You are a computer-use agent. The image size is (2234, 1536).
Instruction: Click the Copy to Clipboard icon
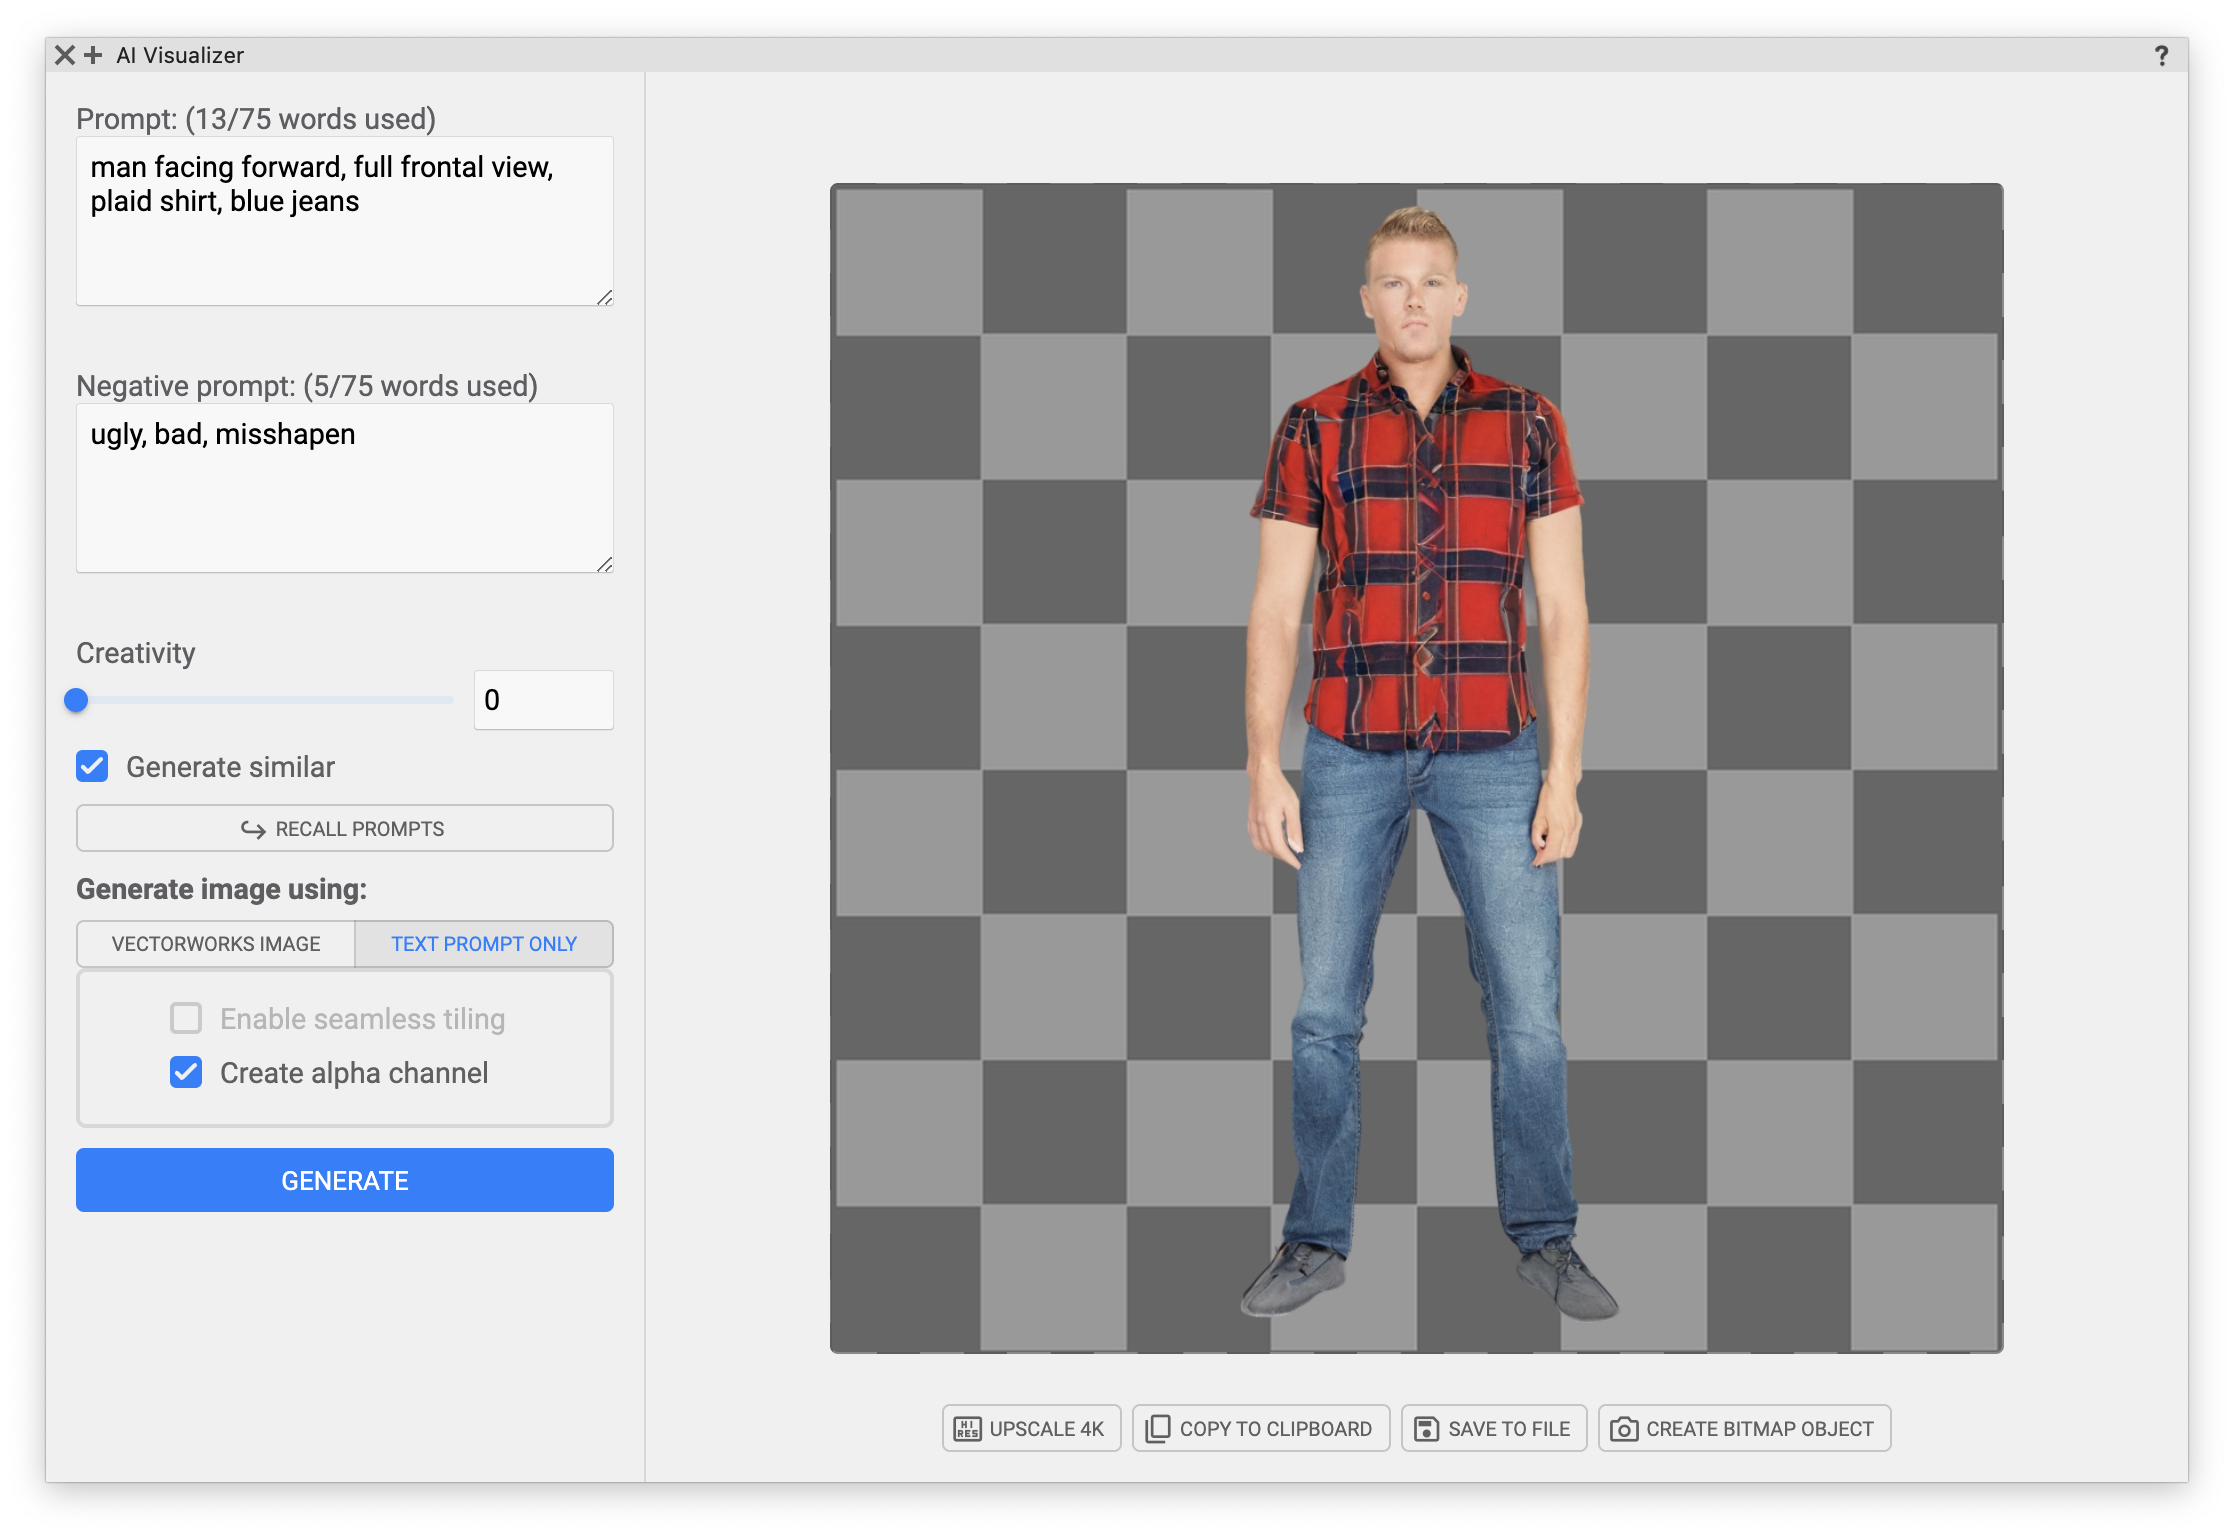(x=1157, y=1429)
